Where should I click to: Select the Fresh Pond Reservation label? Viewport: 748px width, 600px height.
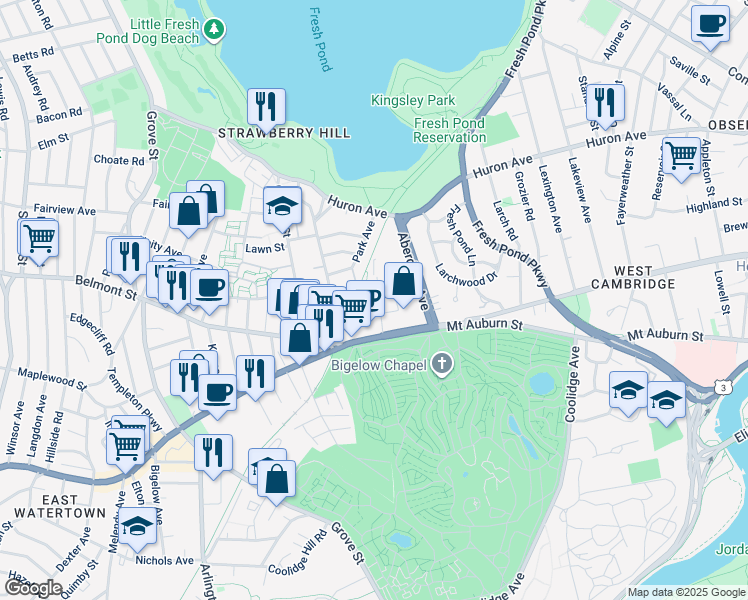449,130
